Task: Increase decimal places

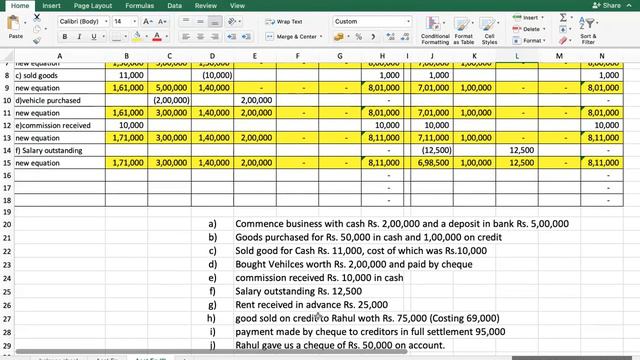Action: tap(390, 37)
